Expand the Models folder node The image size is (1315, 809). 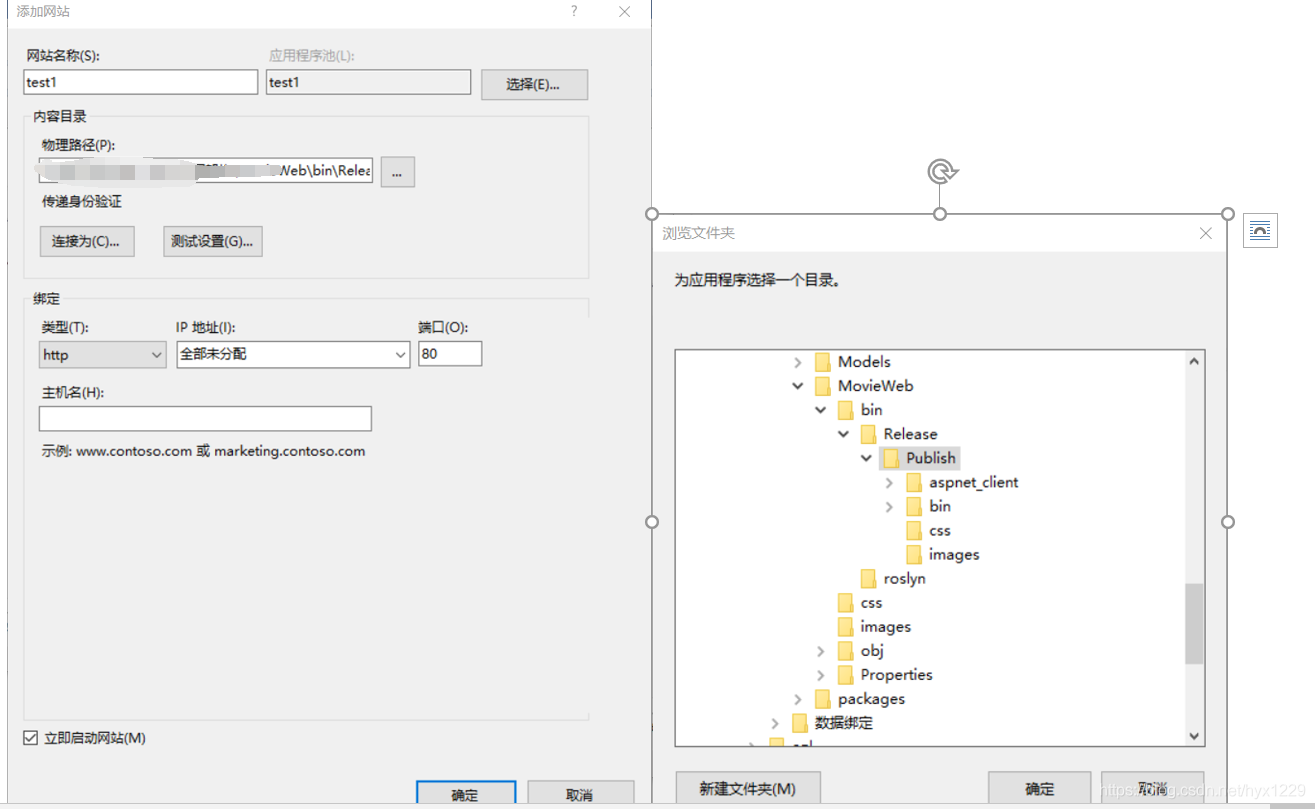tap(798, 362)
